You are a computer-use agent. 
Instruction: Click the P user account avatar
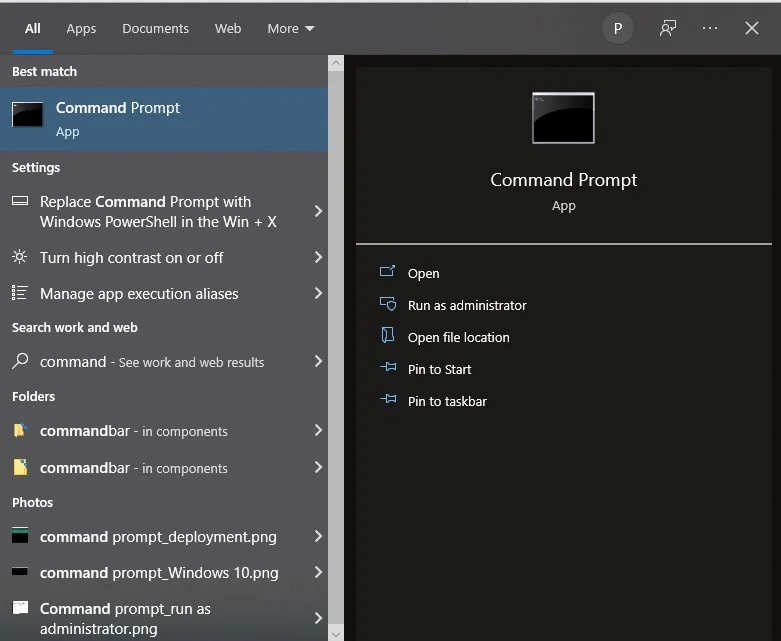(618, 28)
